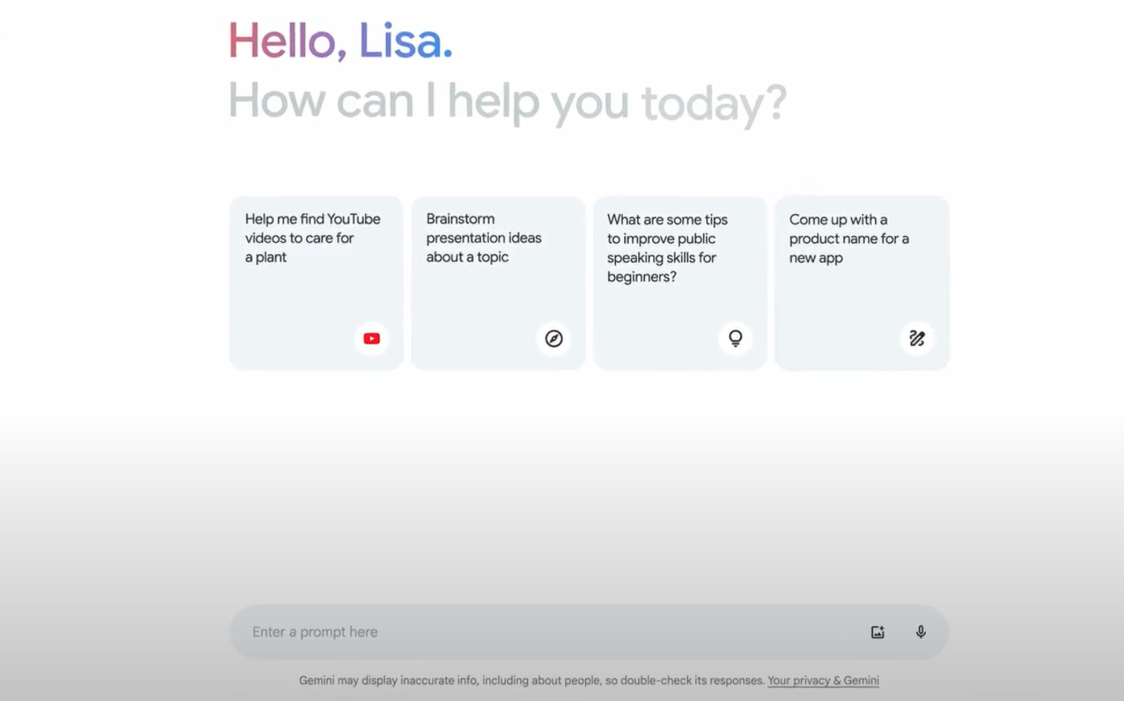Pick the public speaking tips suggestion text
The height and width of the screenshot is (701, 1124).
667,248
